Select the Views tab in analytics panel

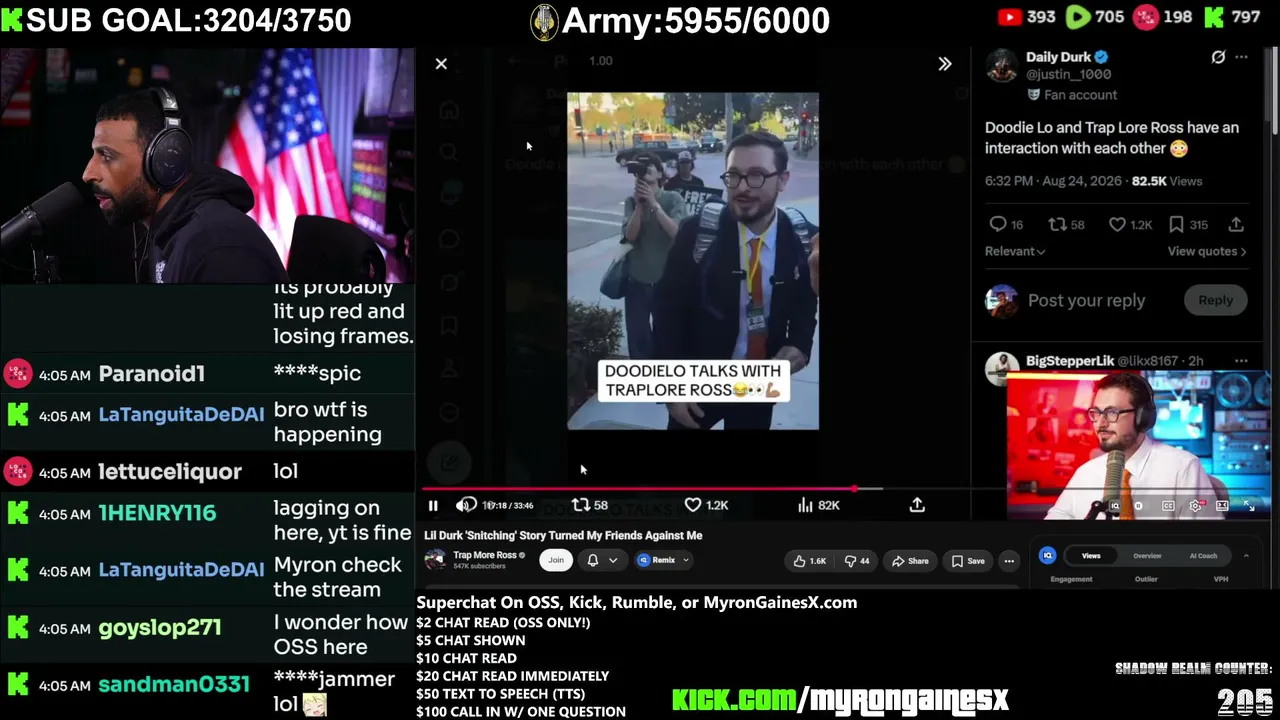tap(1091, 556)
